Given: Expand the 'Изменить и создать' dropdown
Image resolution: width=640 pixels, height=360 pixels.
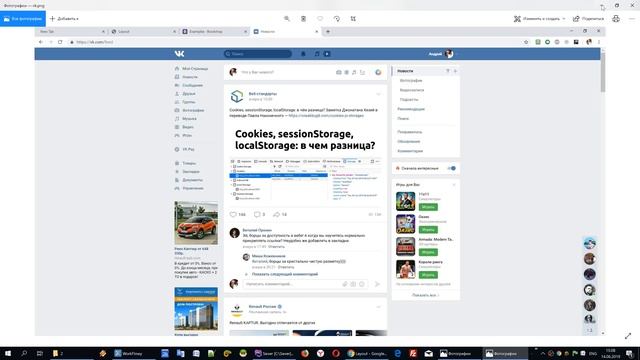Looking at the screenshot, I should click(540, 19).
